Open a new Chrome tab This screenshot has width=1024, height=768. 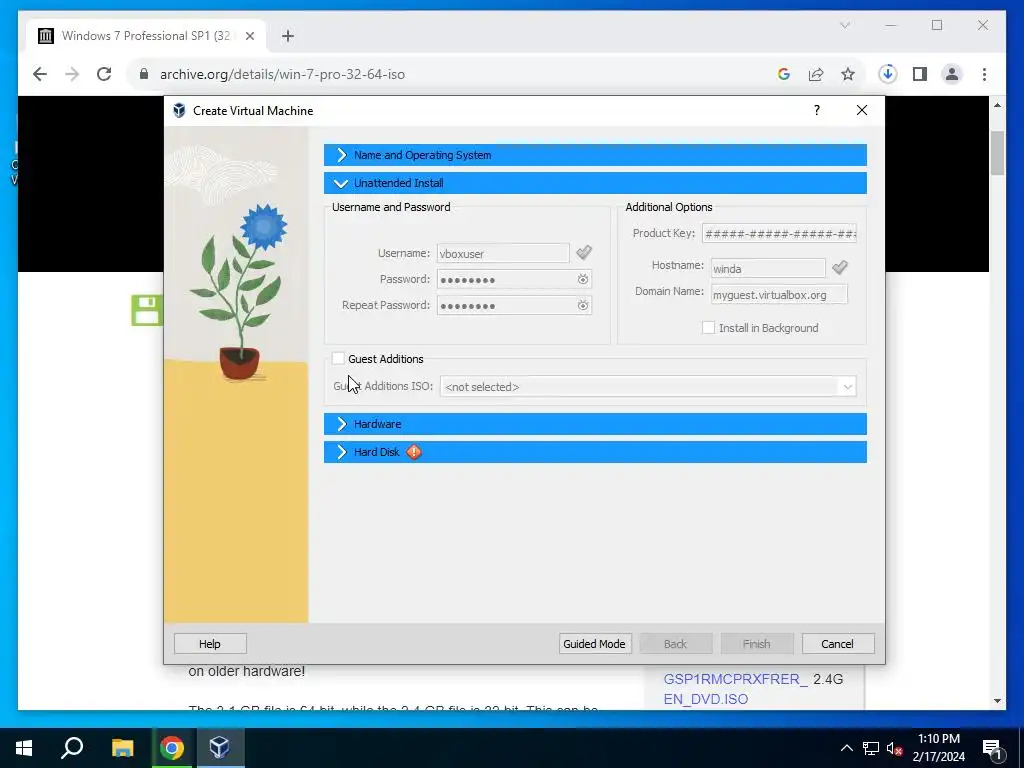pyautogui.click(x=288, y=36)
